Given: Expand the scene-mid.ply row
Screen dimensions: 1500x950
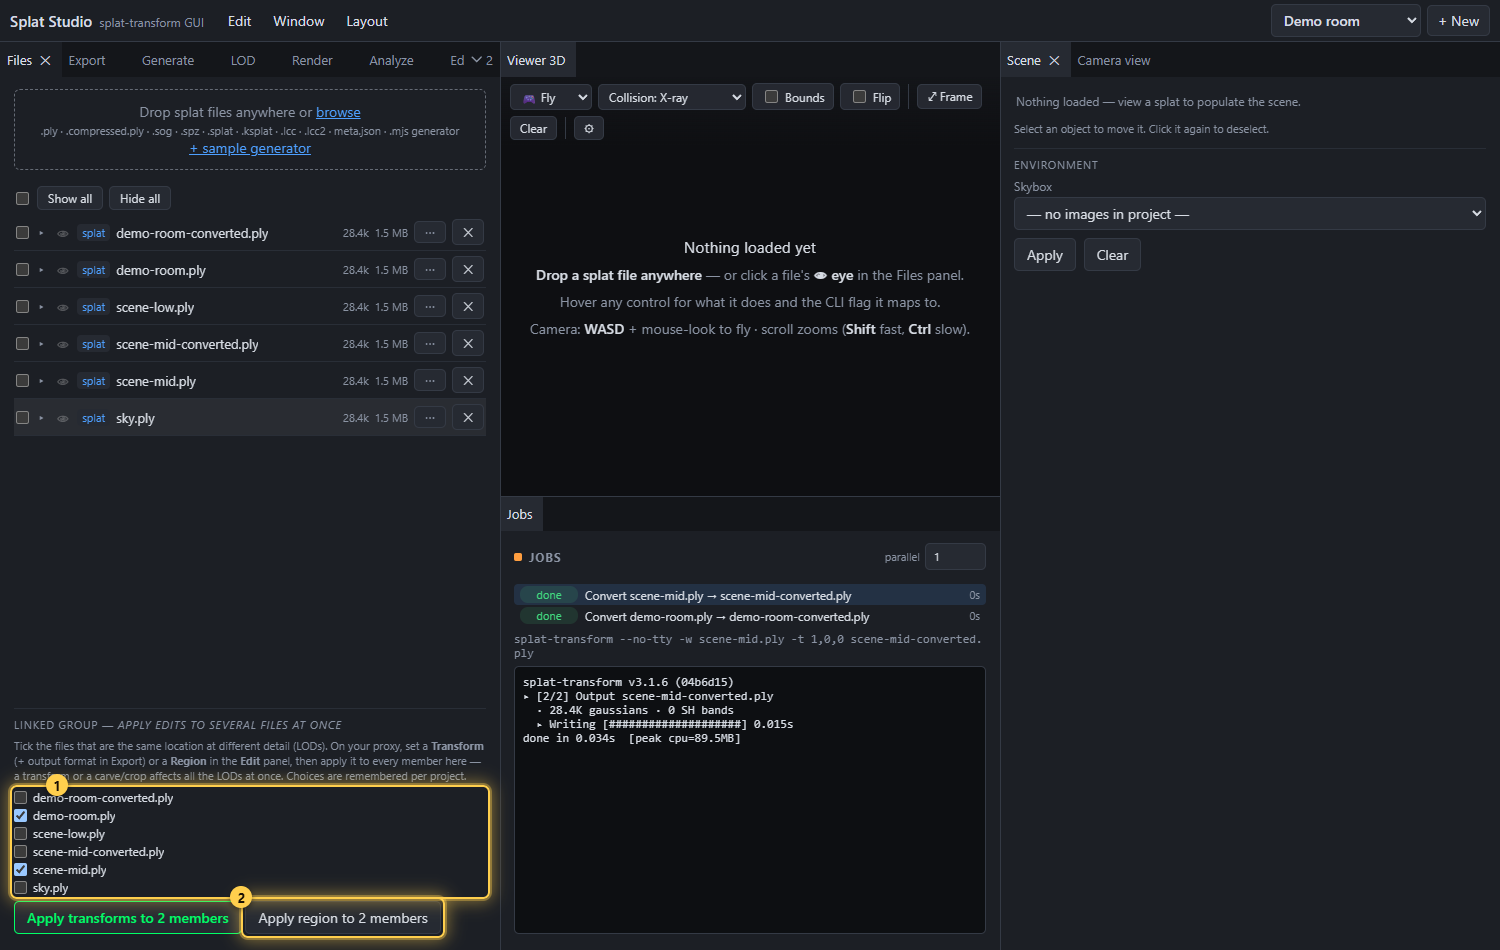Looking at the screenshot, I should [41, 382].
